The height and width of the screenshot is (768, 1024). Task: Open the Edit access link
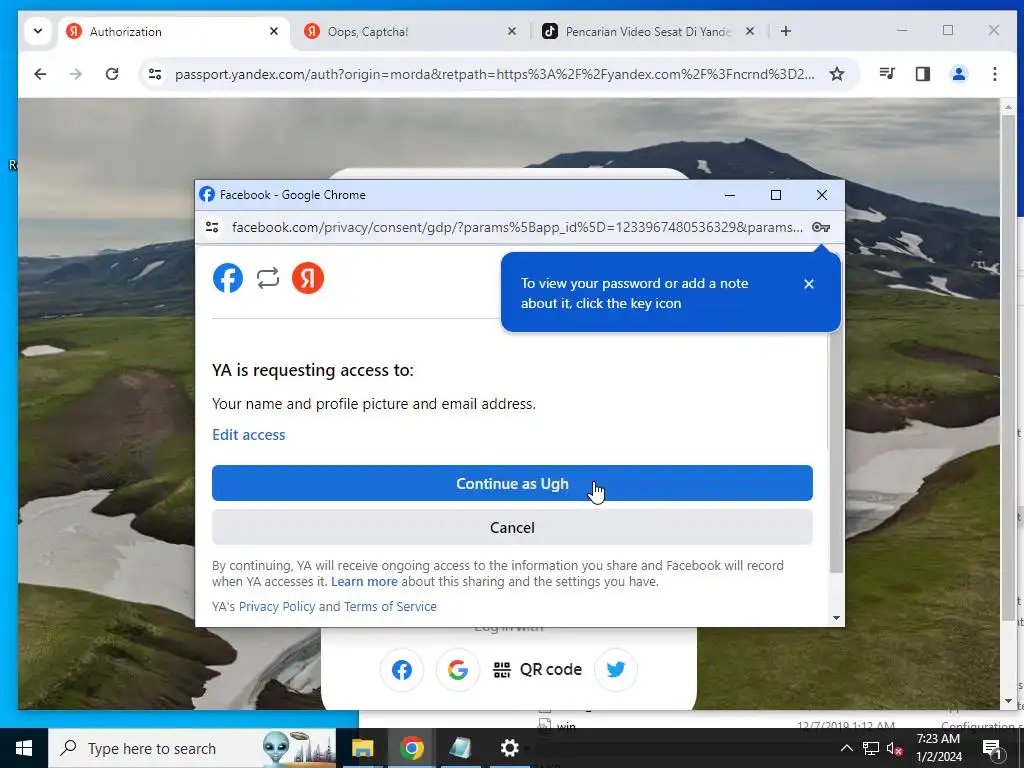249,435
